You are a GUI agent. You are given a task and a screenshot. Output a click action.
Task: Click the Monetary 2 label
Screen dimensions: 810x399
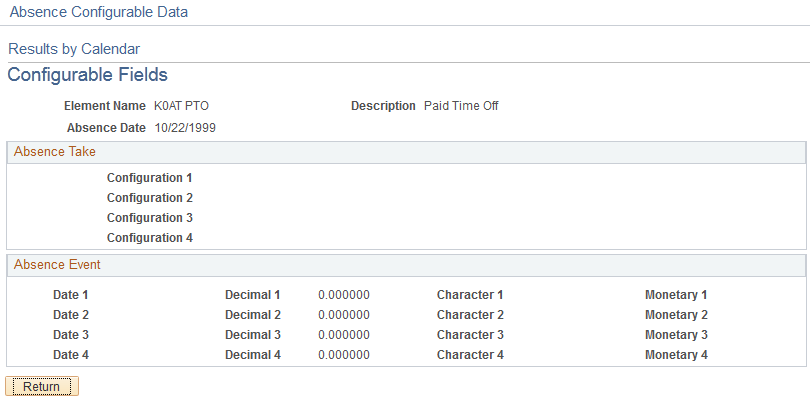pos(676,315)
